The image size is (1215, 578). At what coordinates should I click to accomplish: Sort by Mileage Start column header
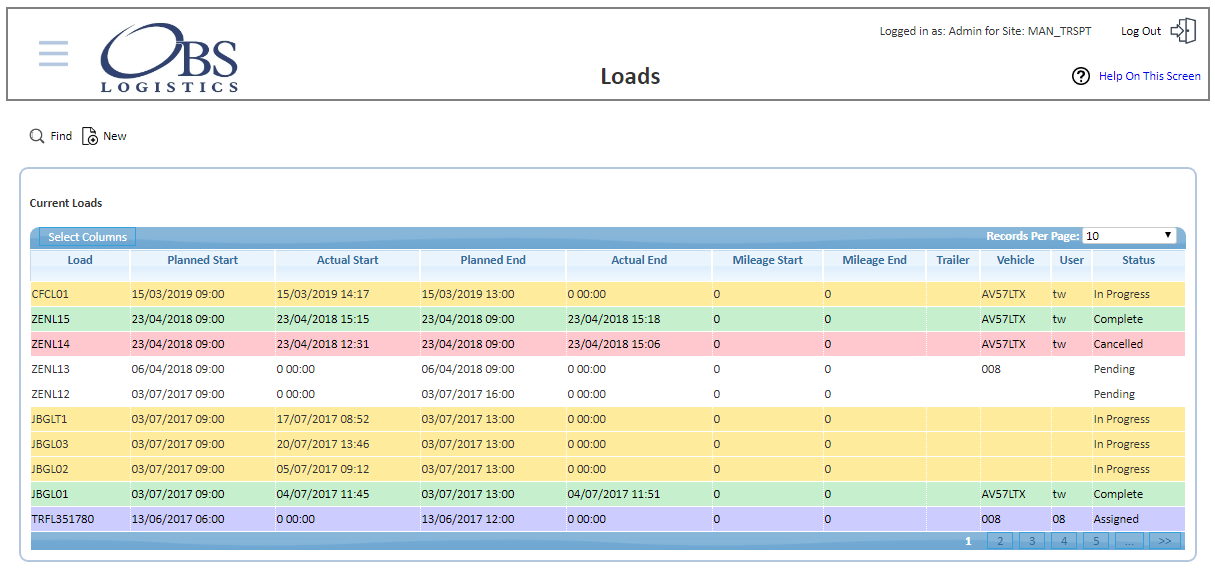pyautogui.click(x=767, y=260)
